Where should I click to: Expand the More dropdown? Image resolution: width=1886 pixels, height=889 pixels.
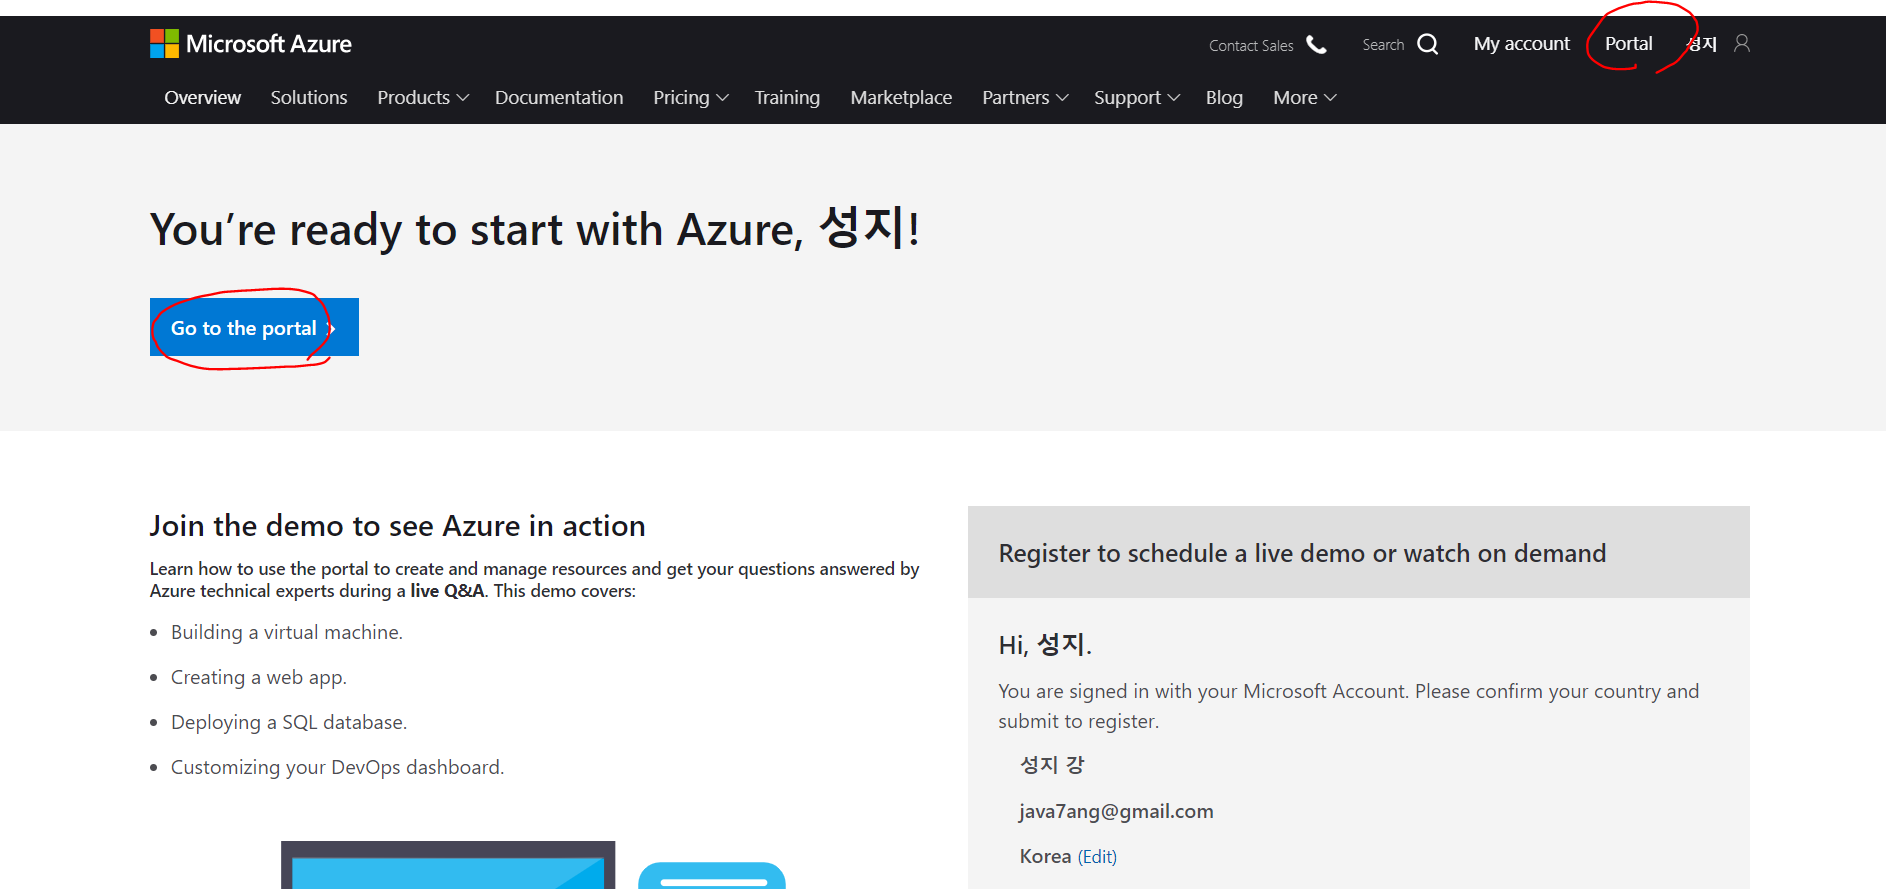point(1304,98)
